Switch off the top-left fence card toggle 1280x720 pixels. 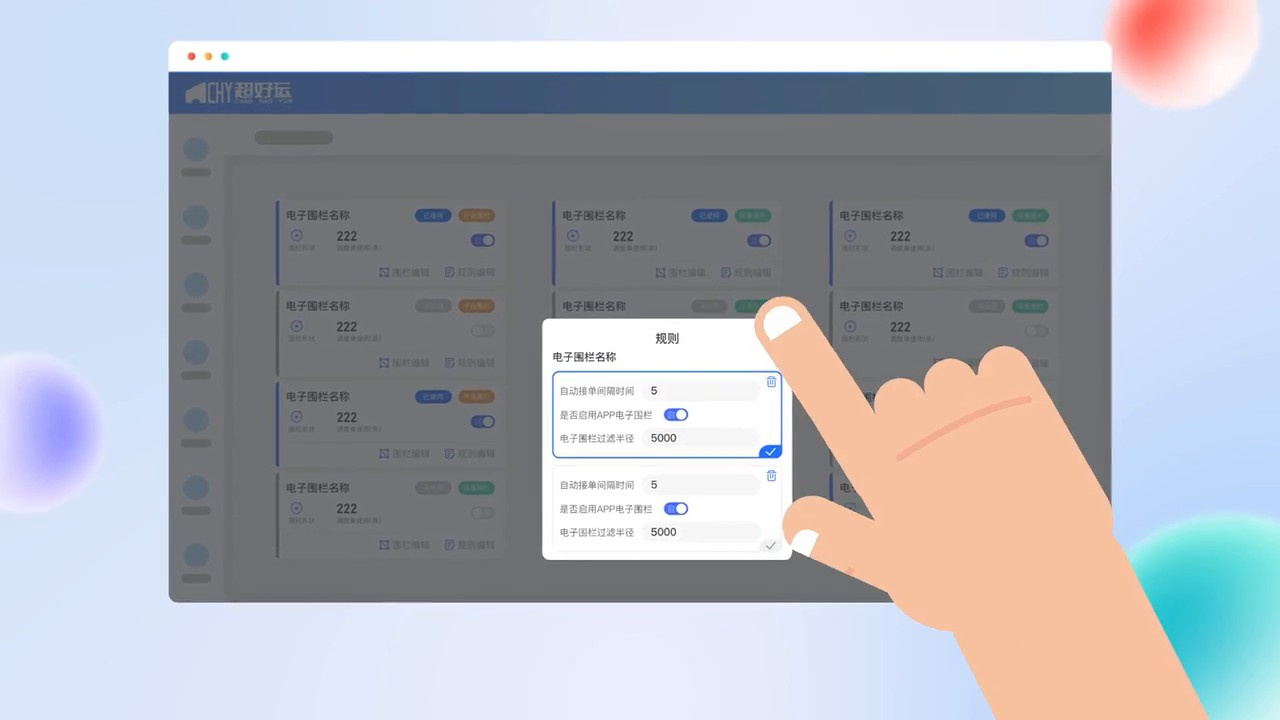[482, 240]
